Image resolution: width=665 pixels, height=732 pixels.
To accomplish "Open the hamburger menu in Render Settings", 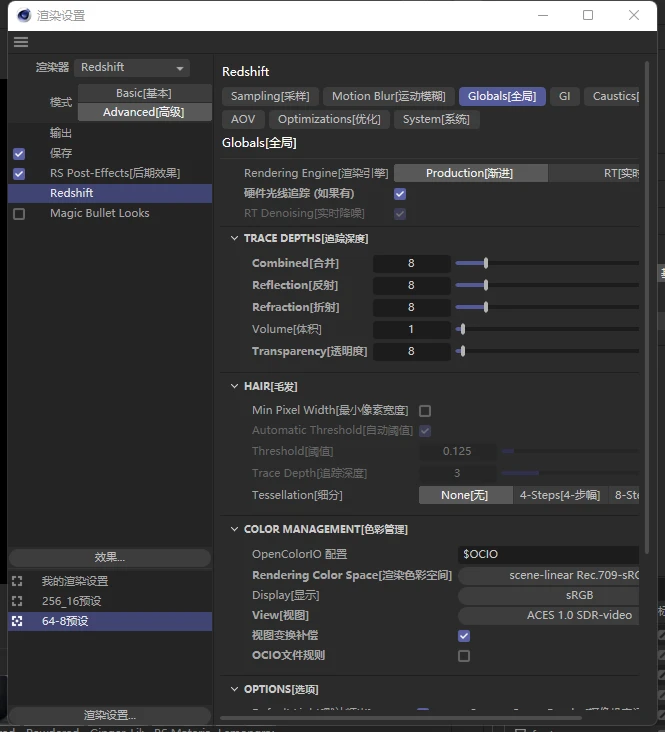I will point(20,42).
